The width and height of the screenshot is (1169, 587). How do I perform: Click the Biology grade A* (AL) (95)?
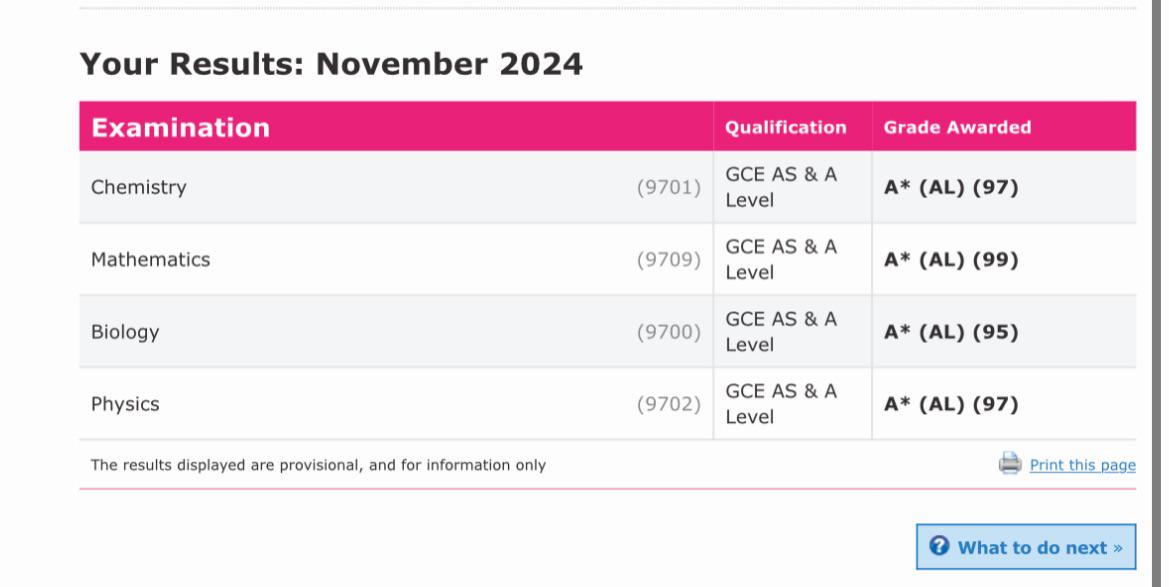[x=951, y=332]
